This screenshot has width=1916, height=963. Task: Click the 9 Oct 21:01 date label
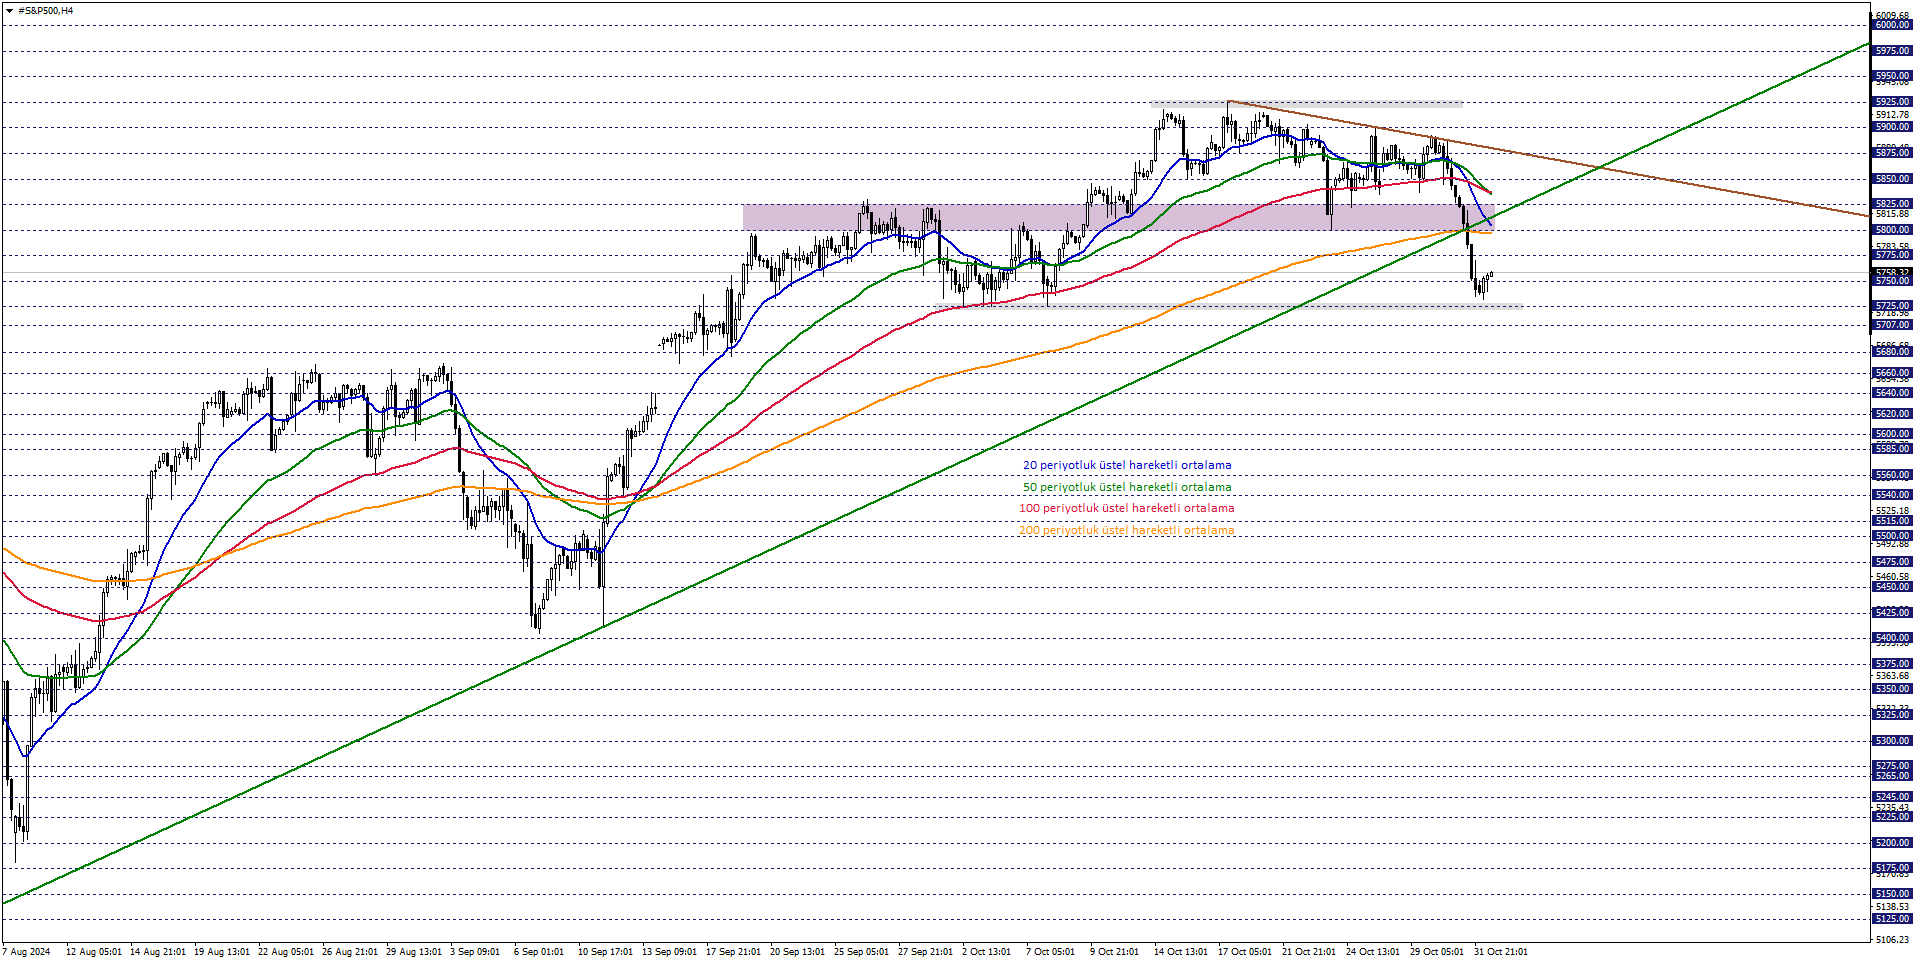(x=1115, y=952)
